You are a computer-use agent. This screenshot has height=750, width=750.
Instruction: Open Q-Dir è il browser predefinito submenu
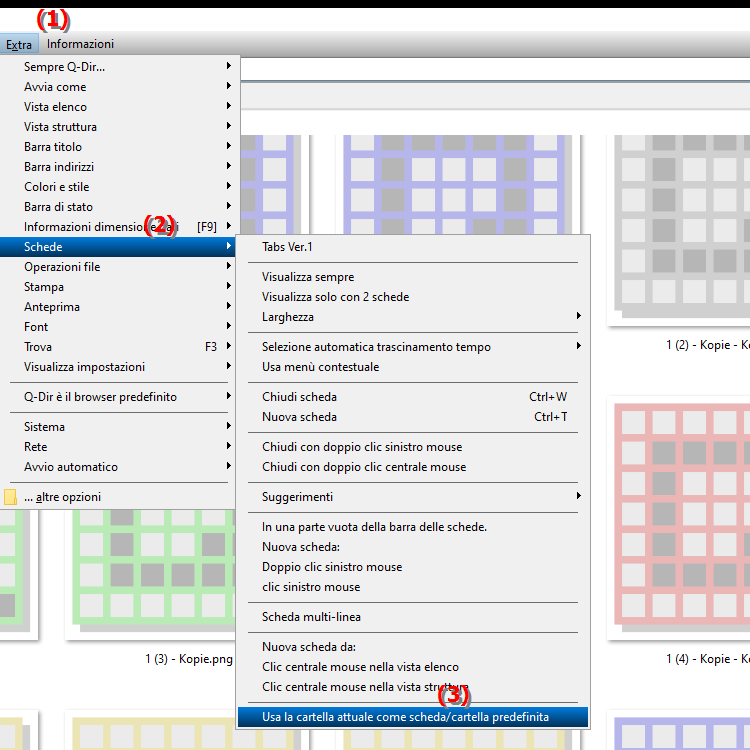(118, 397)
